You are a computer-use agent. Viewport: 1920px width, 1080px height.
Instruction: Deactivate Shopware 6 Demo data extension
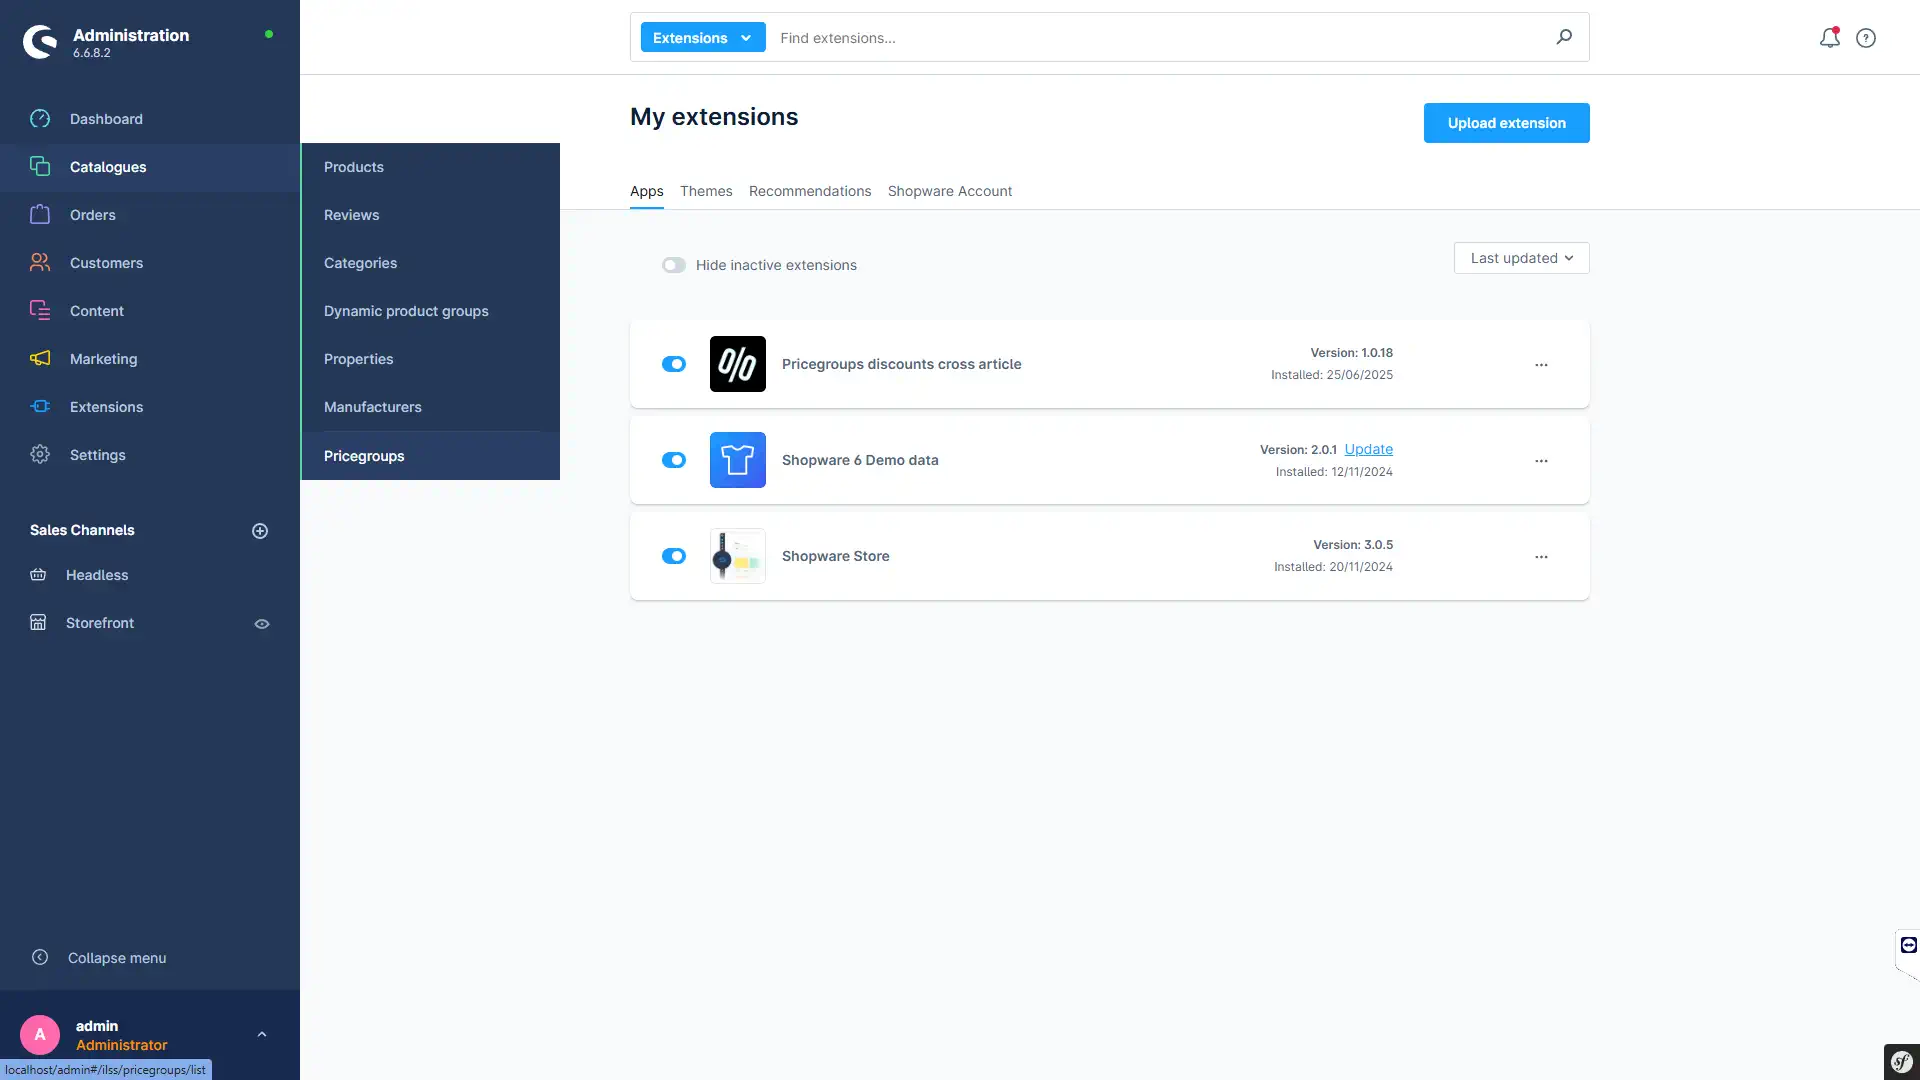(x=674, y=460)
